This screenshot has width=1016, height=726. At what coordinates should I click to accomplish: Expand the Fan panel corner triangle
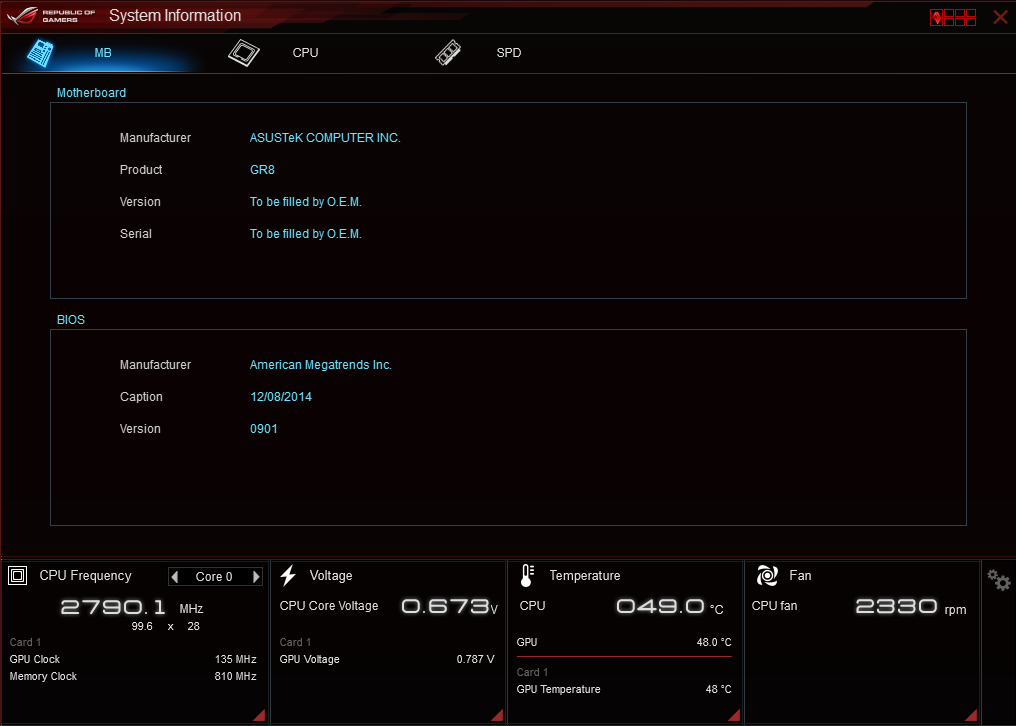971,715
